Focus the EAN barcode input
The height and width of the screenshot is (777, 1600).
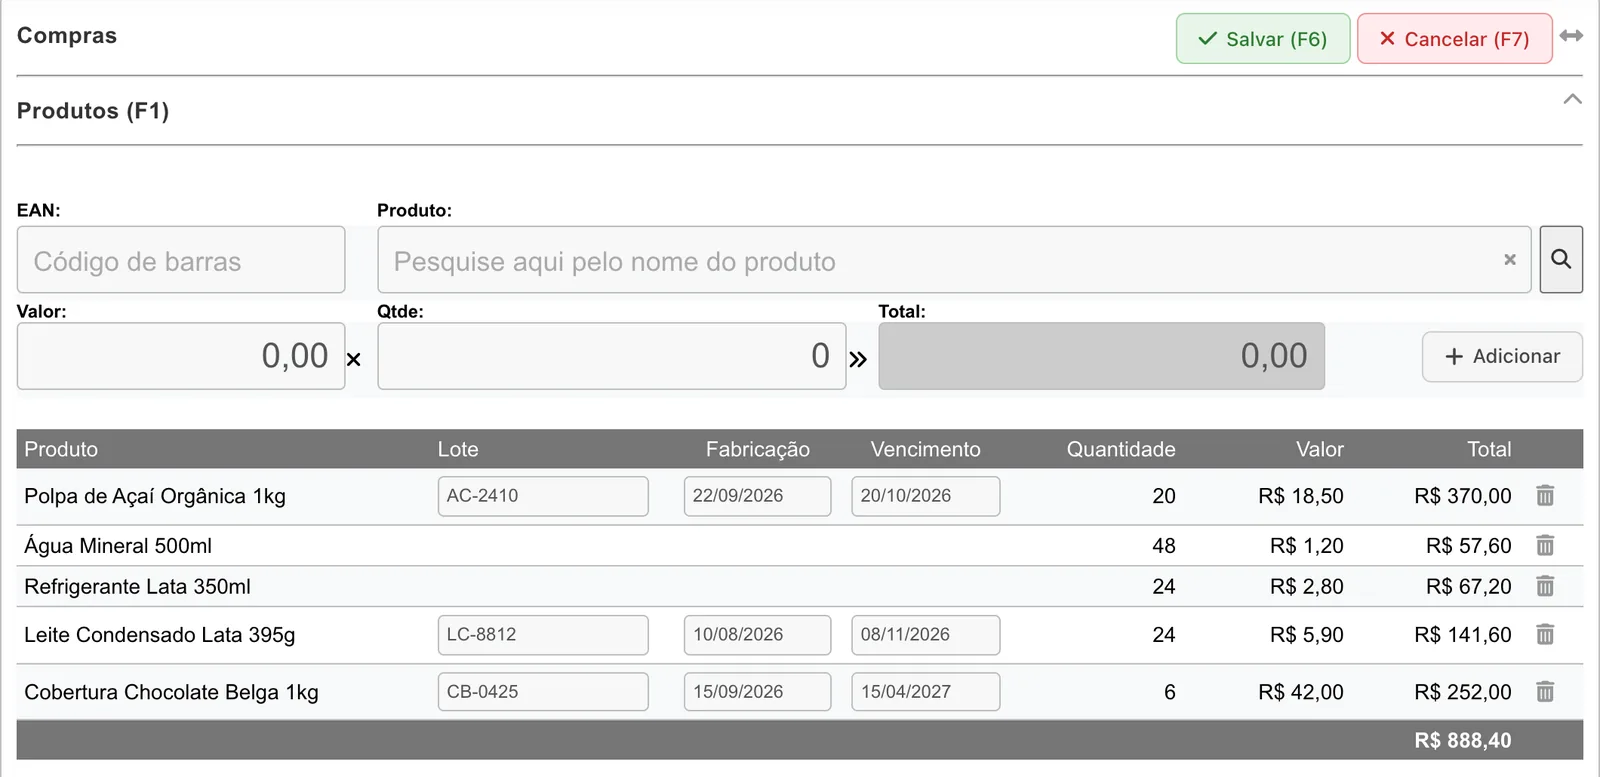coord(181,260)
